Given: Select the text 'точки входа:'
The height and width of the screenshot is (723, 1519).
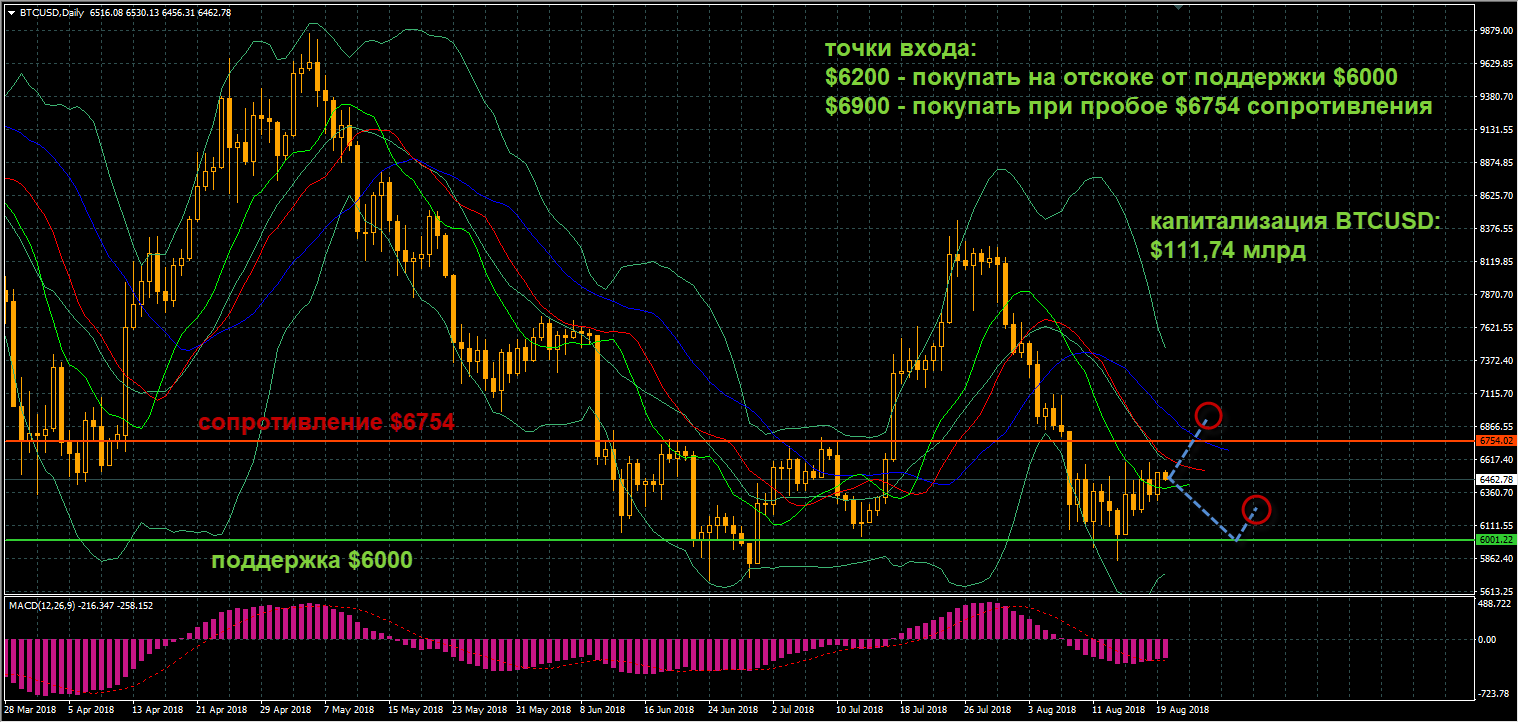Looking at the screenshot, I should pyautogui.click(x=901, y=50).
